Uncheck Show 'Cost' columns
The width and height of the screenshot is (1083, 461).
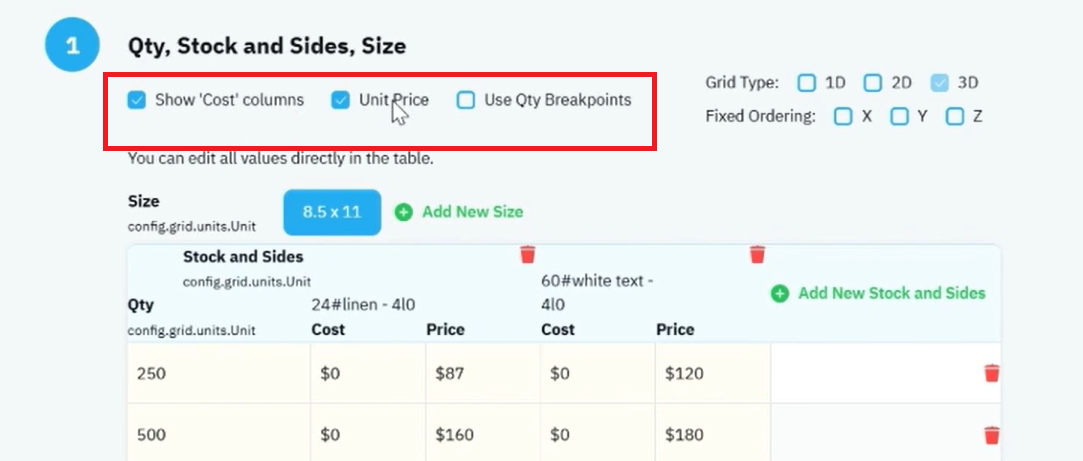click(x=137, y=100)
